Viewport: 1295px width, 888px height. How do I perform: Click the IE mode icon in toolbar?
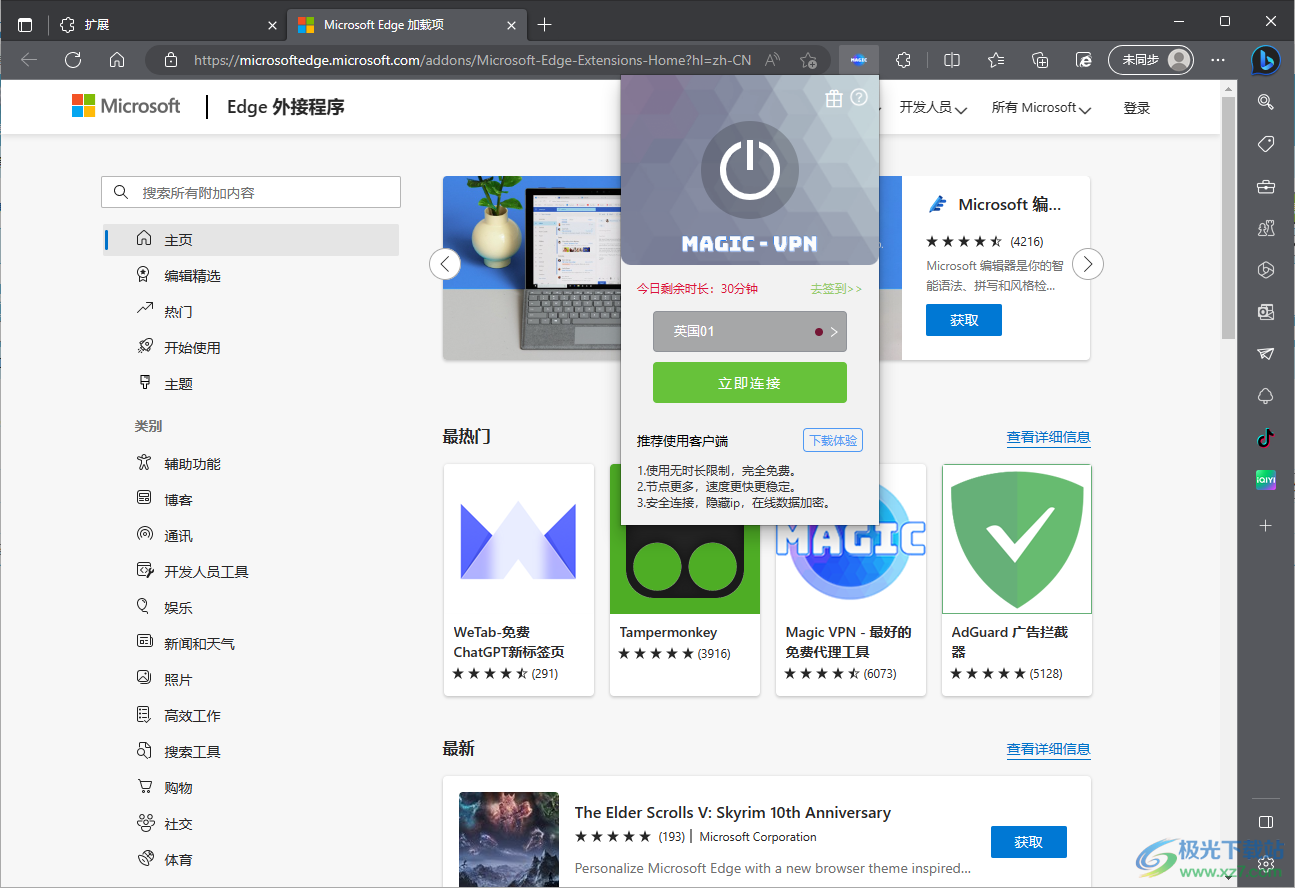tap(1084, 60)
